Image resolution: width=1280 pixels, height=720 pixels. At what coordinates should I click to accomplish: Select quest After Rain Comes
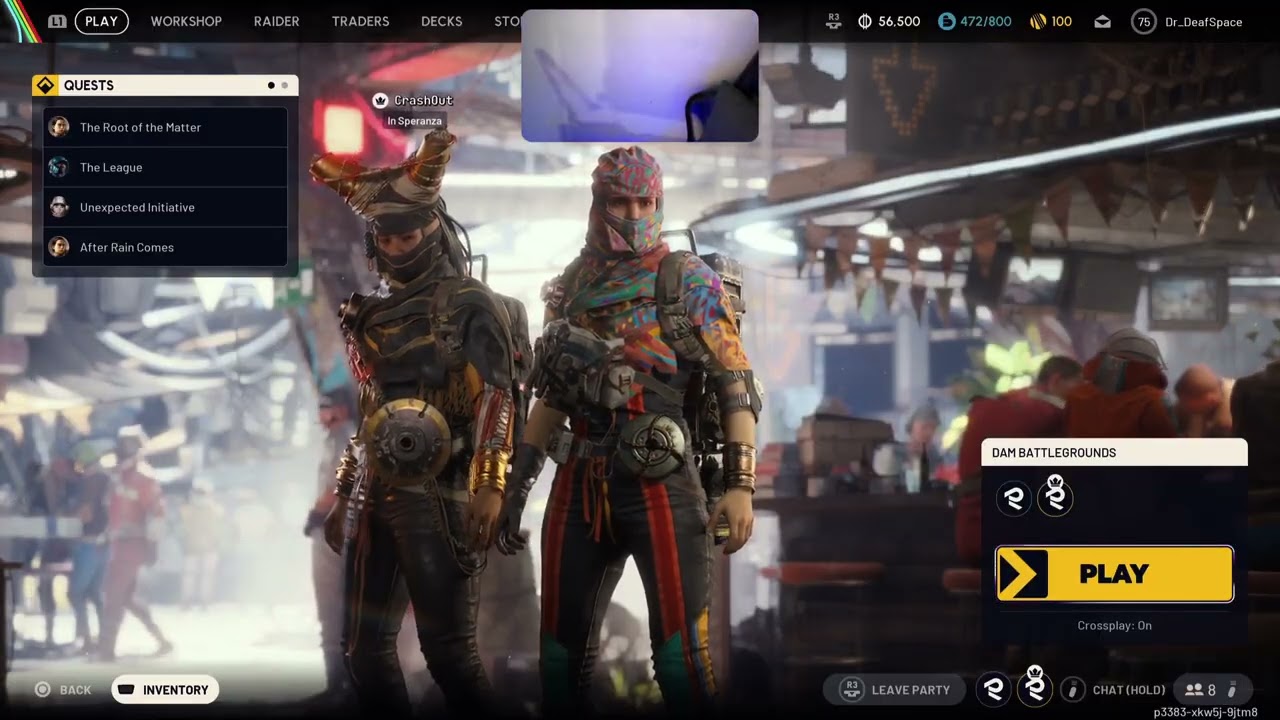[166, 247]
